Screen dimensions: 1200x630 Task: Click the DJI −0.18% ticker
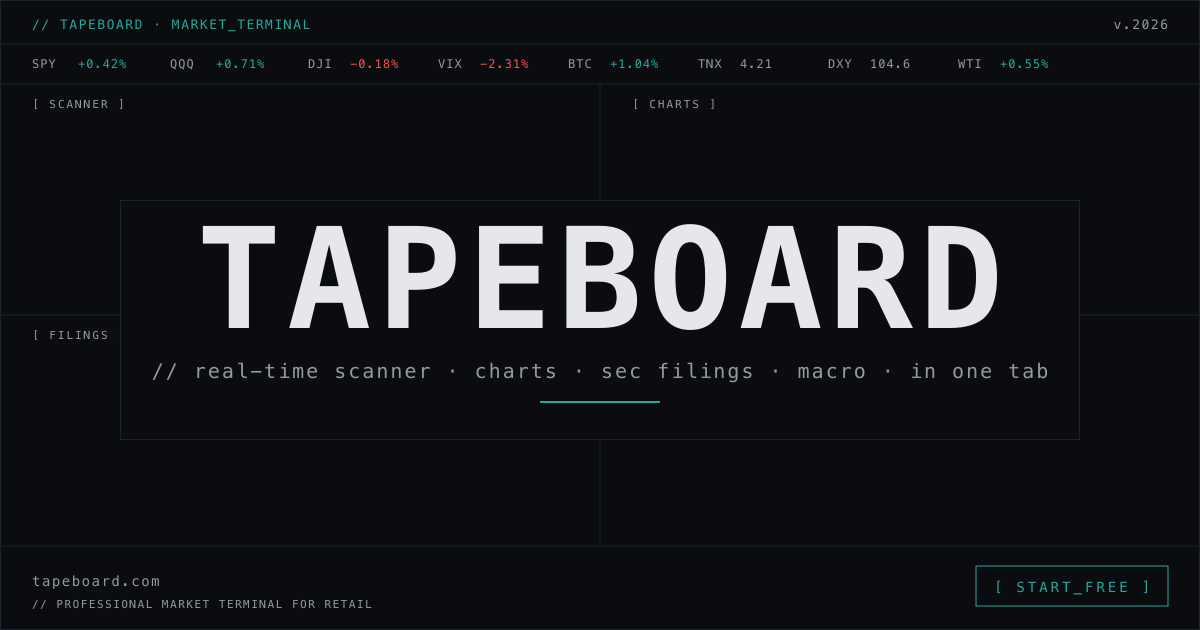(353, 64)
